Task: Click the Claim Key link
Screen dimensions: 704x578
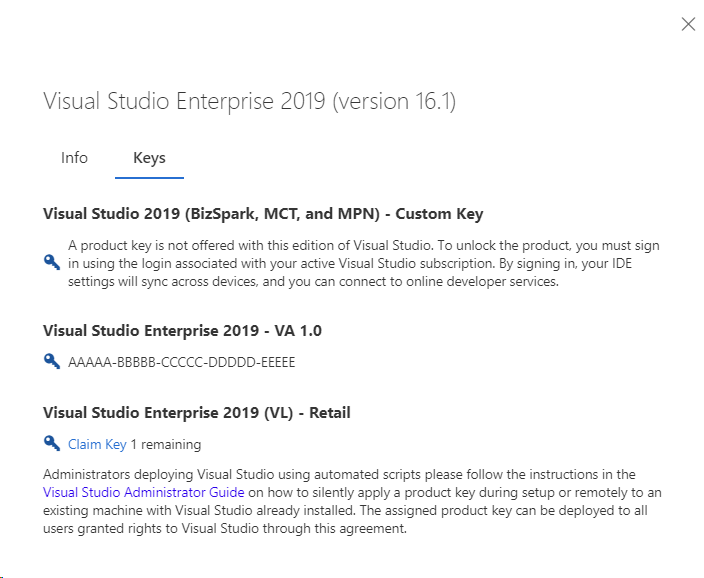Action: [97, 444]
